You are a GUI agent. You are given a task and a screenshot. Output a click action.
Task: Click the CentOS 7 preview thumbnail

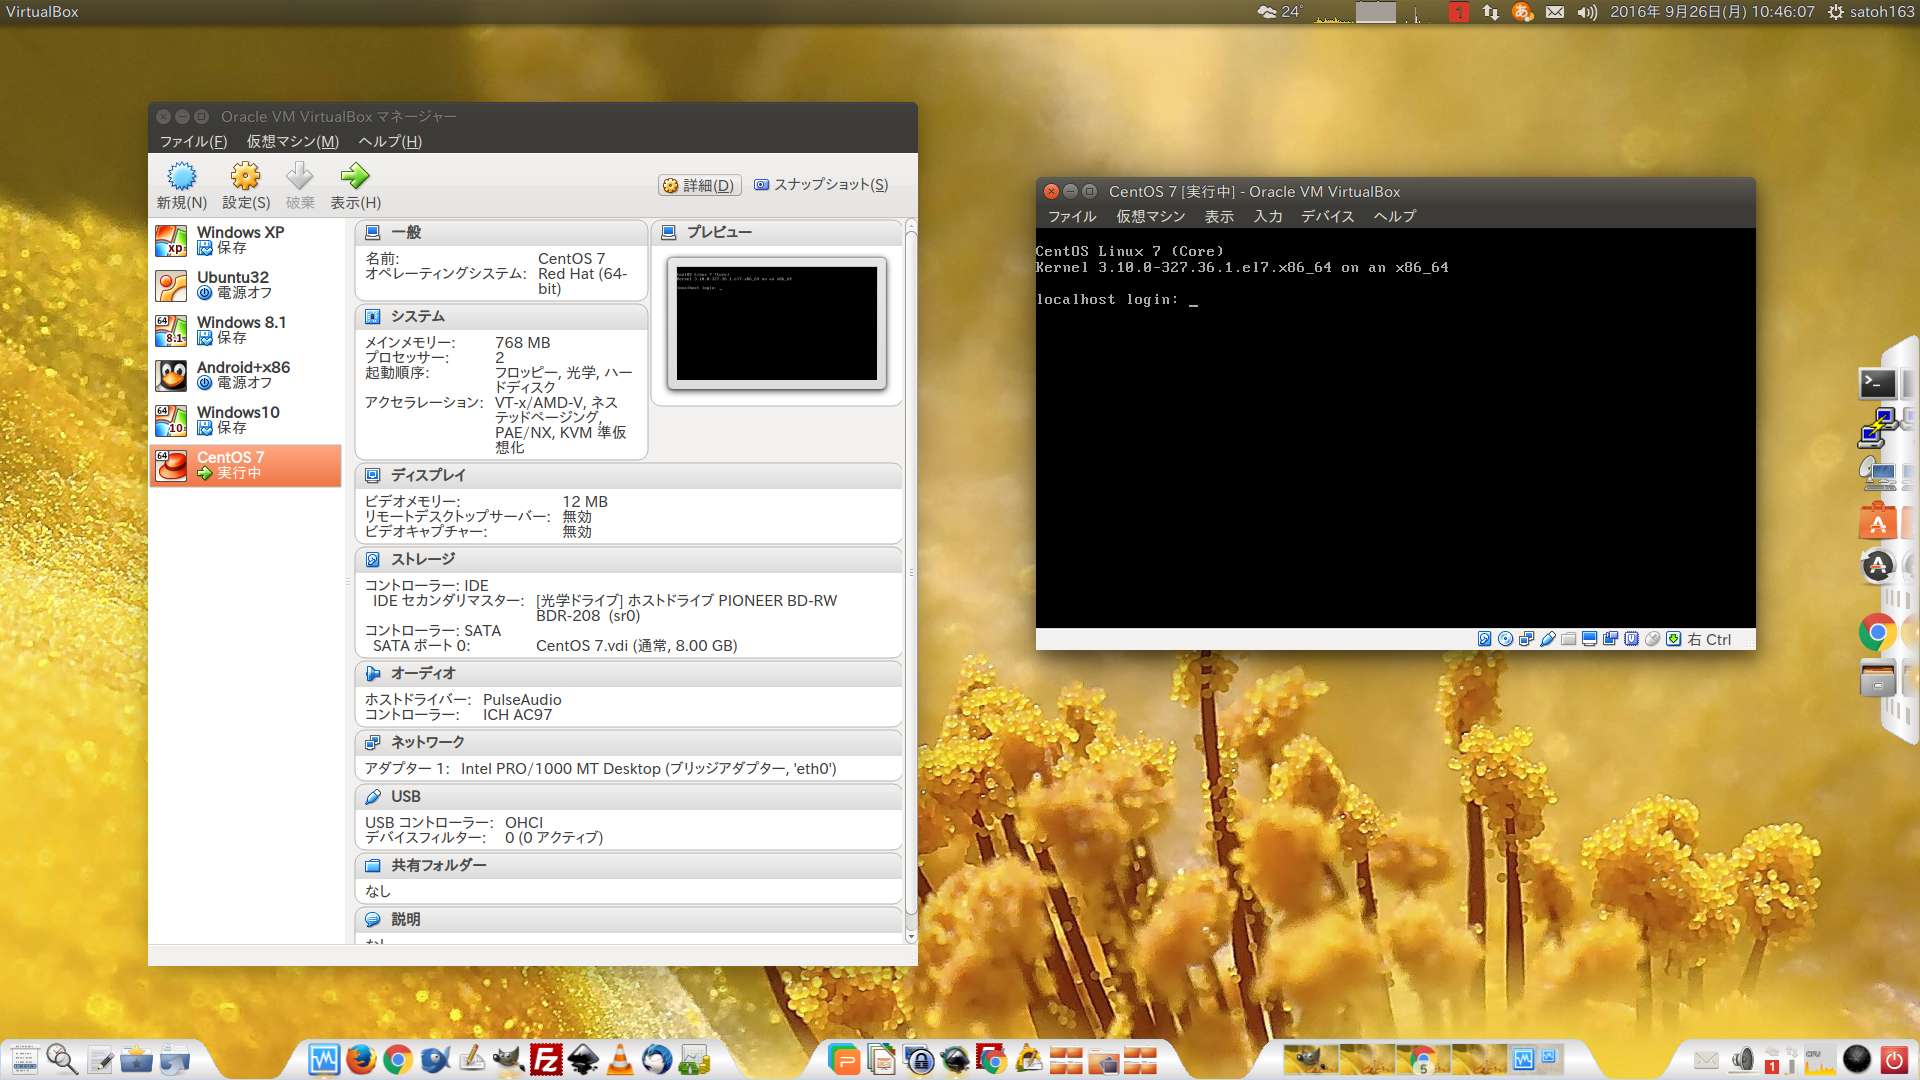(777, 323)
